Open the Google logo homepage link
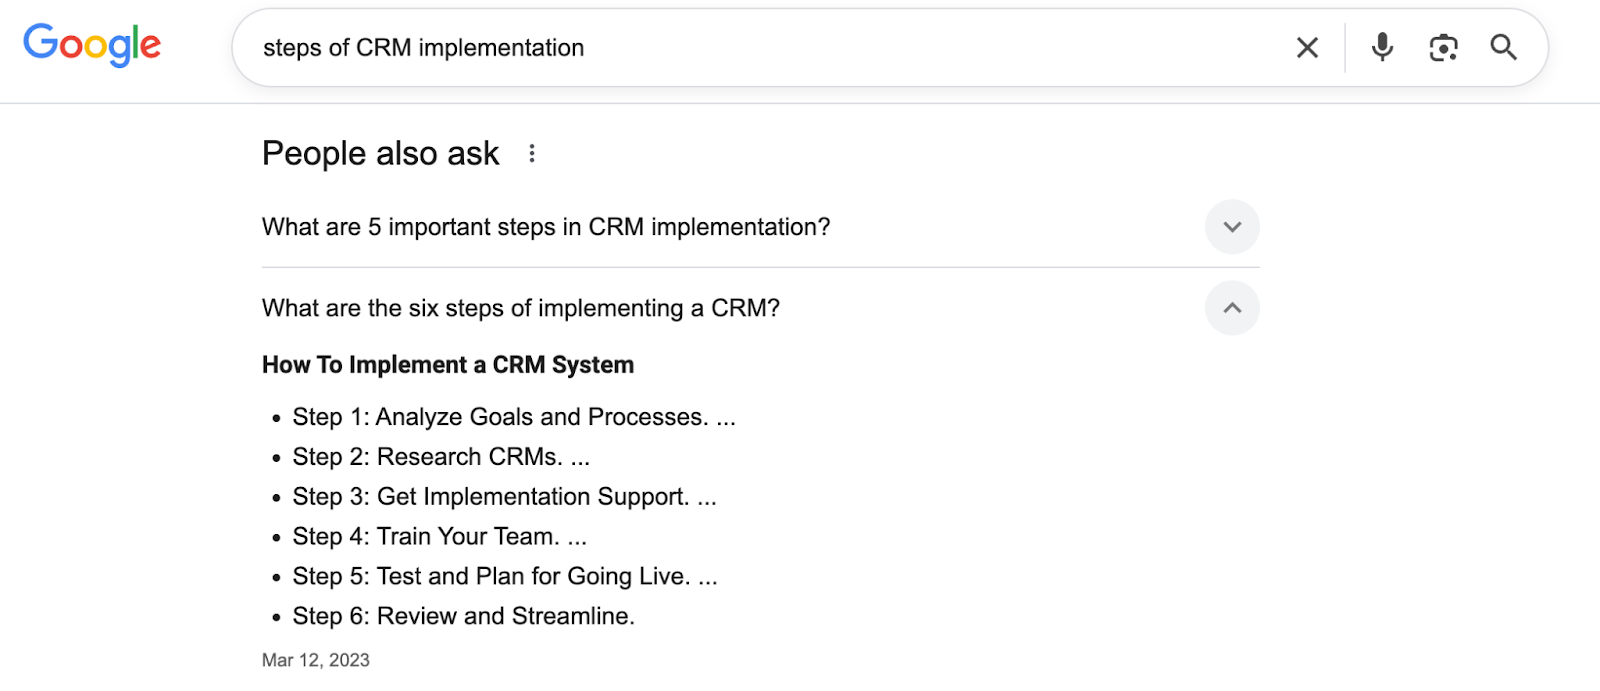This screenshot has height=691, width=1600. tap(92, 45)
